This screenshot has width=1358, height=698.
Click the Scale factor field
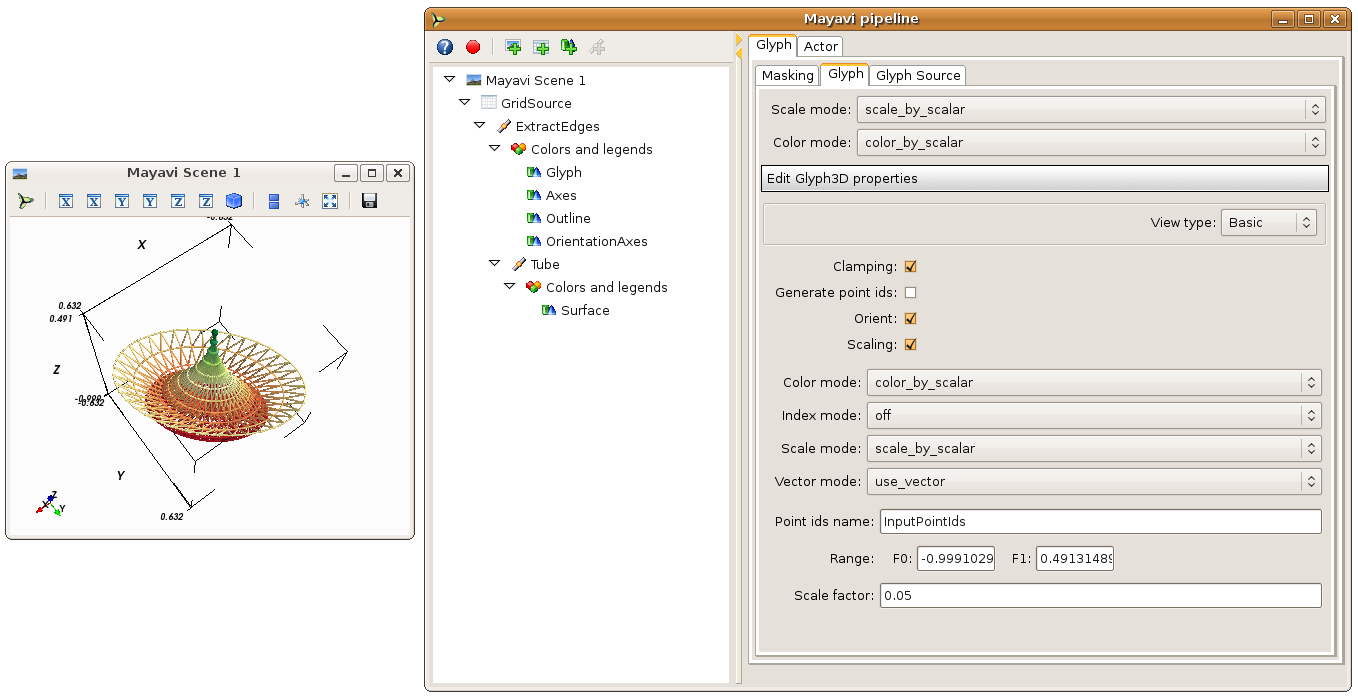[x=1100, y=596]
